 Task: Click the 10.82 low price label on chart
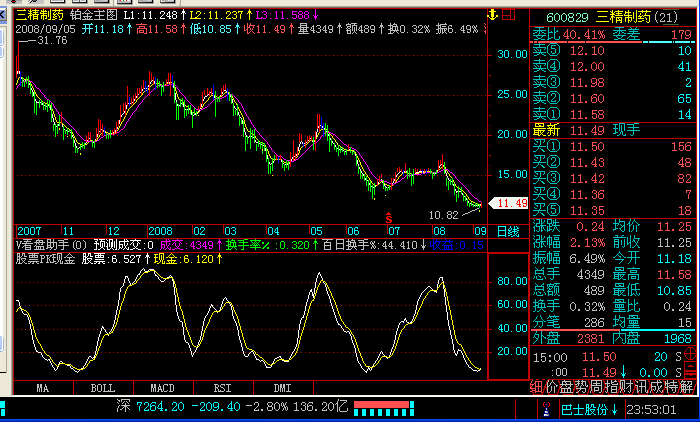click(x=444, y=216)
